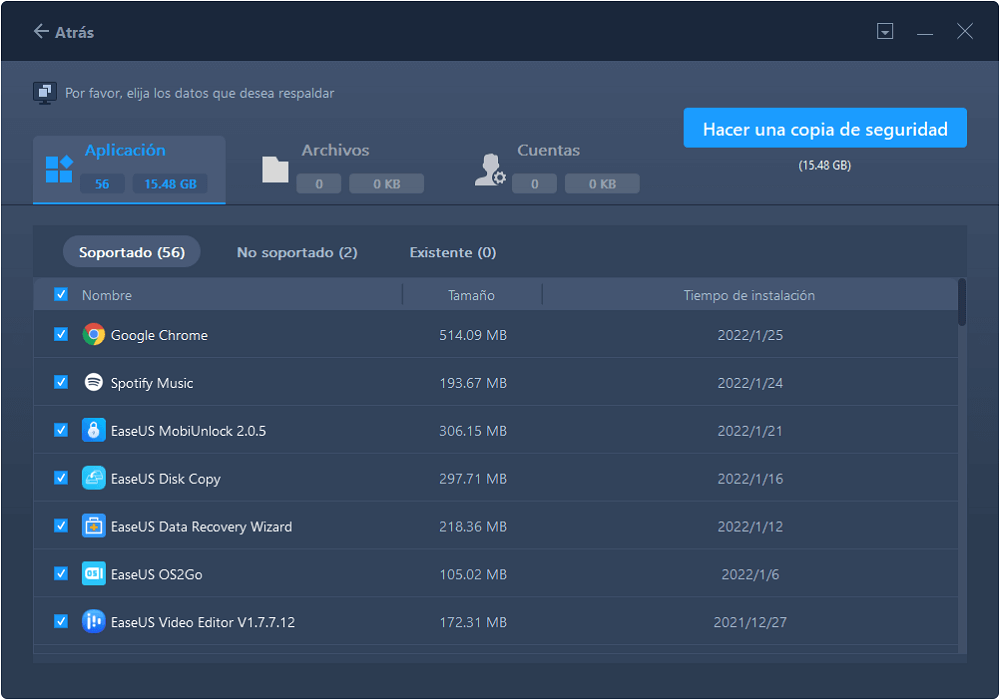Minimize the EaseUS window
The image size is (1000, 700).
pos(925,32)
